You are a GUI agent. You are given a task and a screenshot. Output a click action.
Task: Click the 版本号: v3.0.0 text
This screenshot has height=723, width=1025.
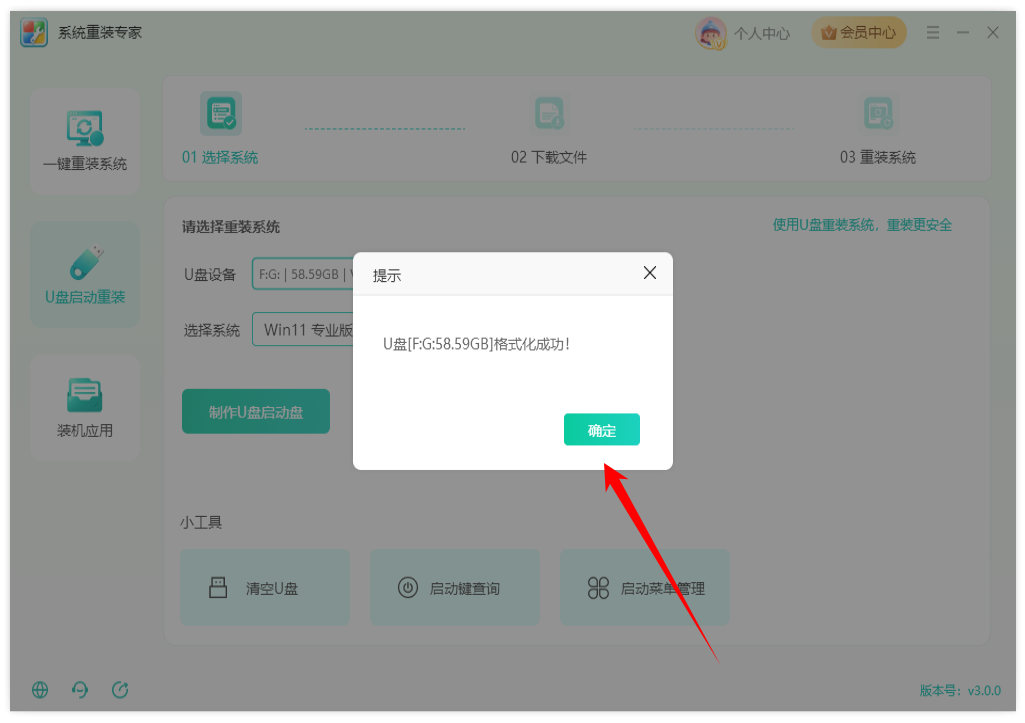point(960,690)
